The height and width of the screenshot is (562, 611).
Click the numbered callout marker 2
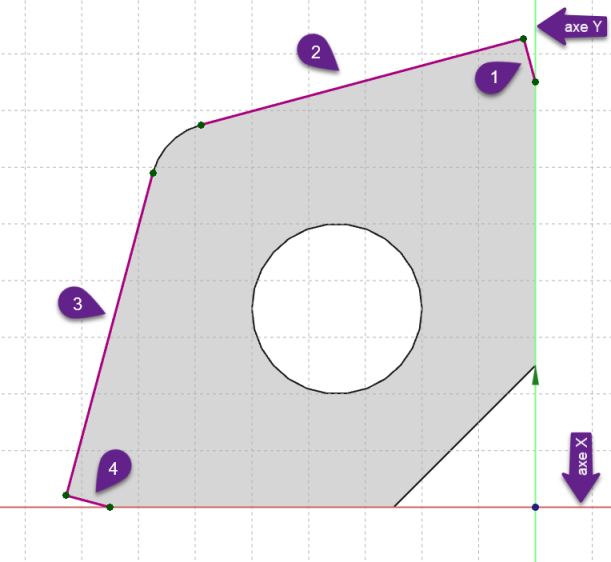(x=316, y=53)
